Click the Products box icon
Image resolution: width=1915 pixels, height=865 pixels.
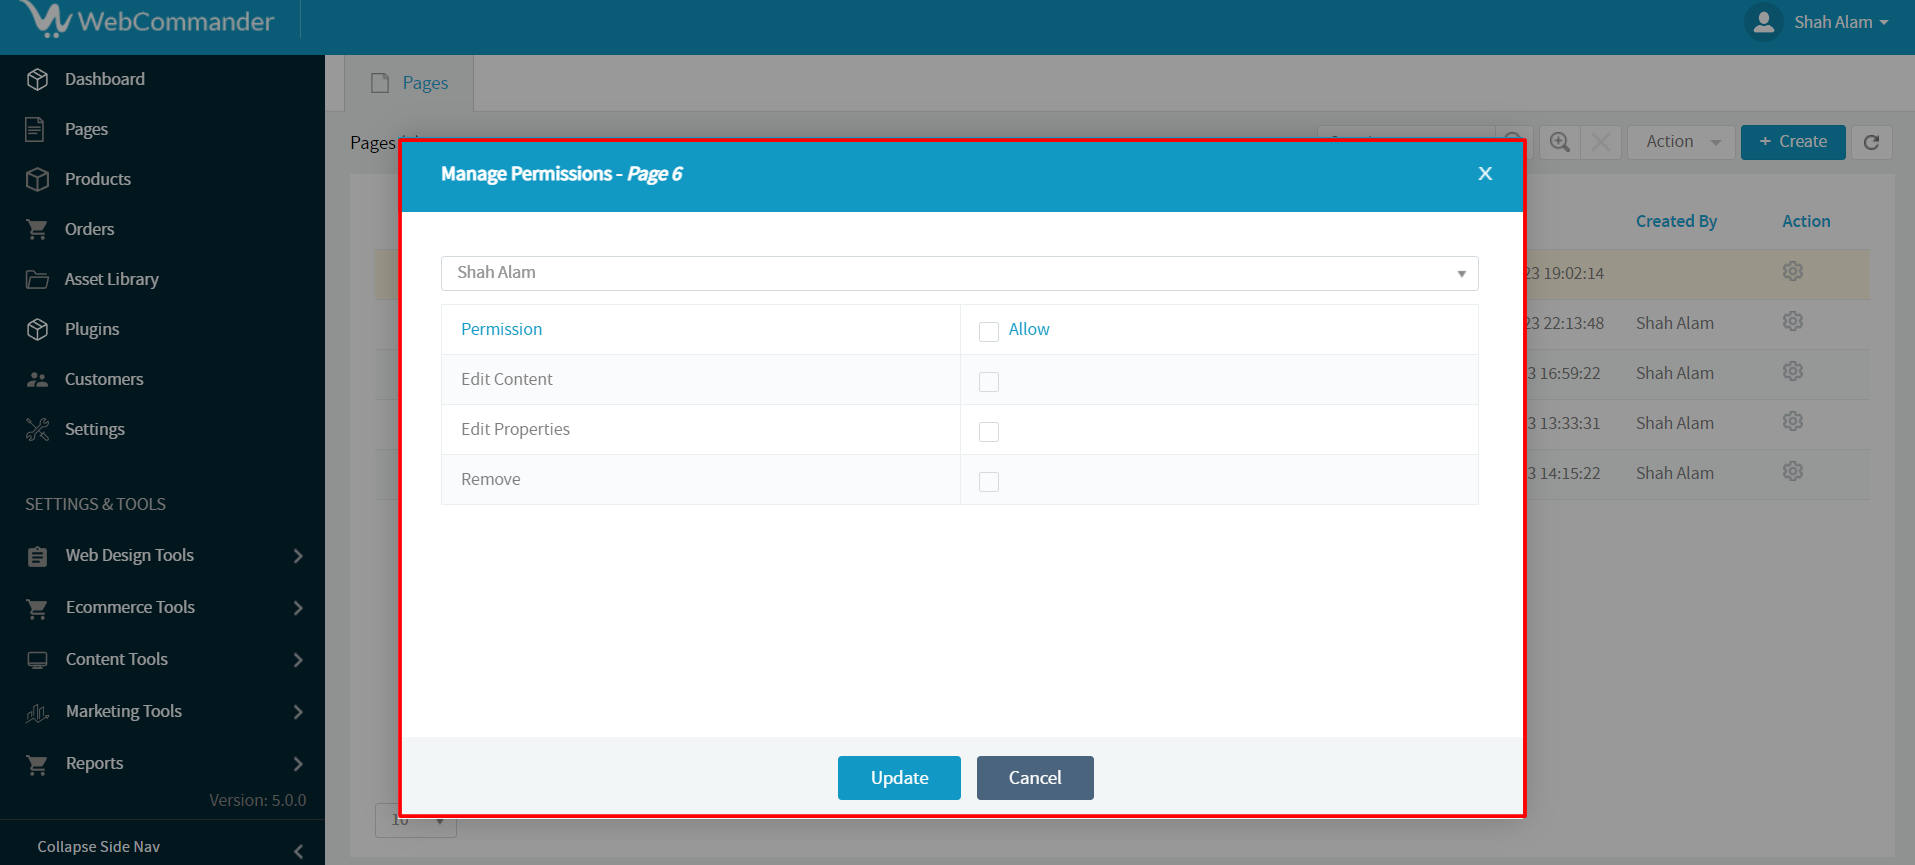(37, 179)
